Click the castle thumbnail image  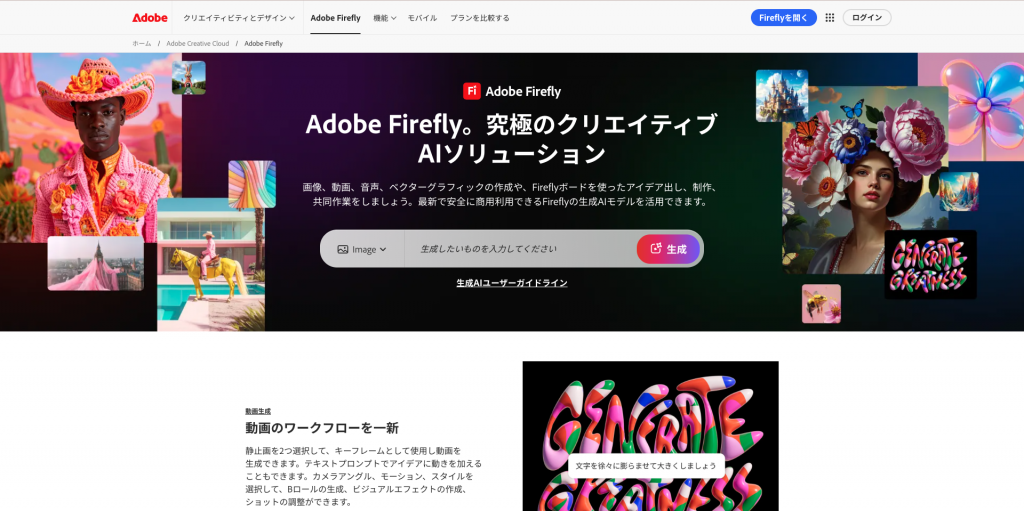[782, 95]
